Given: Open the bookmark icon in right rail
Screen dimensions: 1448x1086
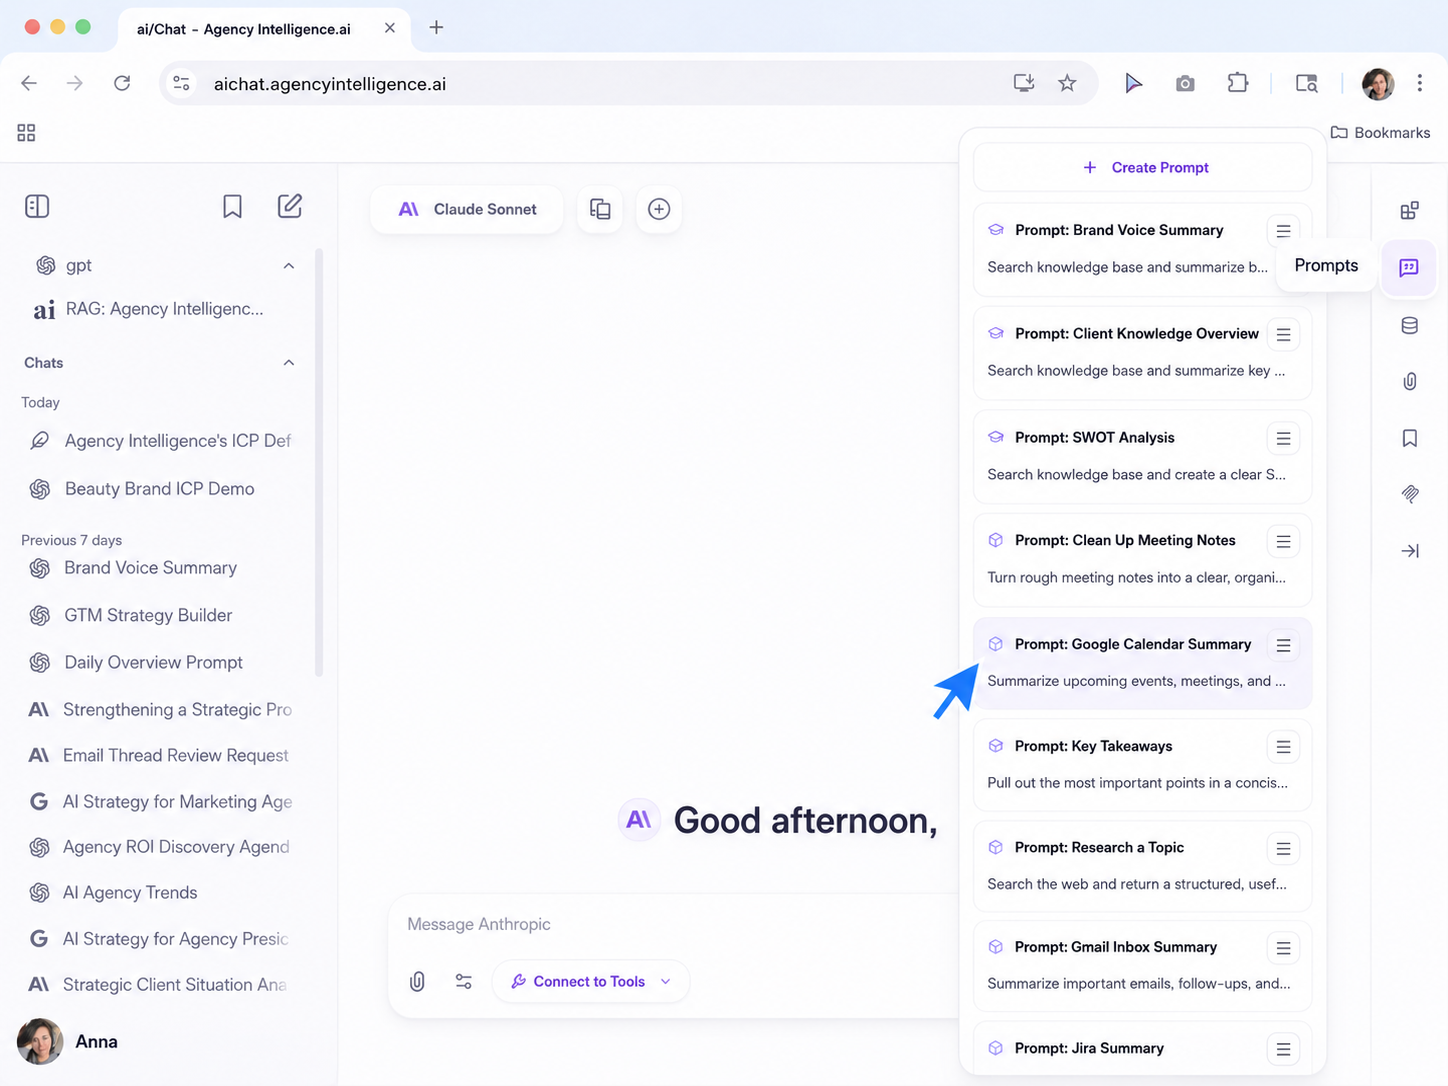Looking at the screenshot, I should click(x=1409, y=438).
